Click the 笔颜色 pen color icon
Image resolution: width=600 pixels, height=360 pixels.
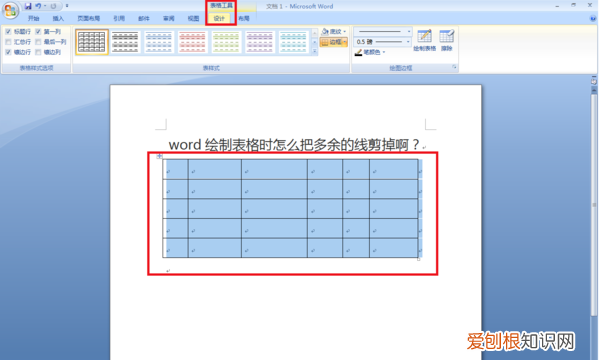[359, 52]
